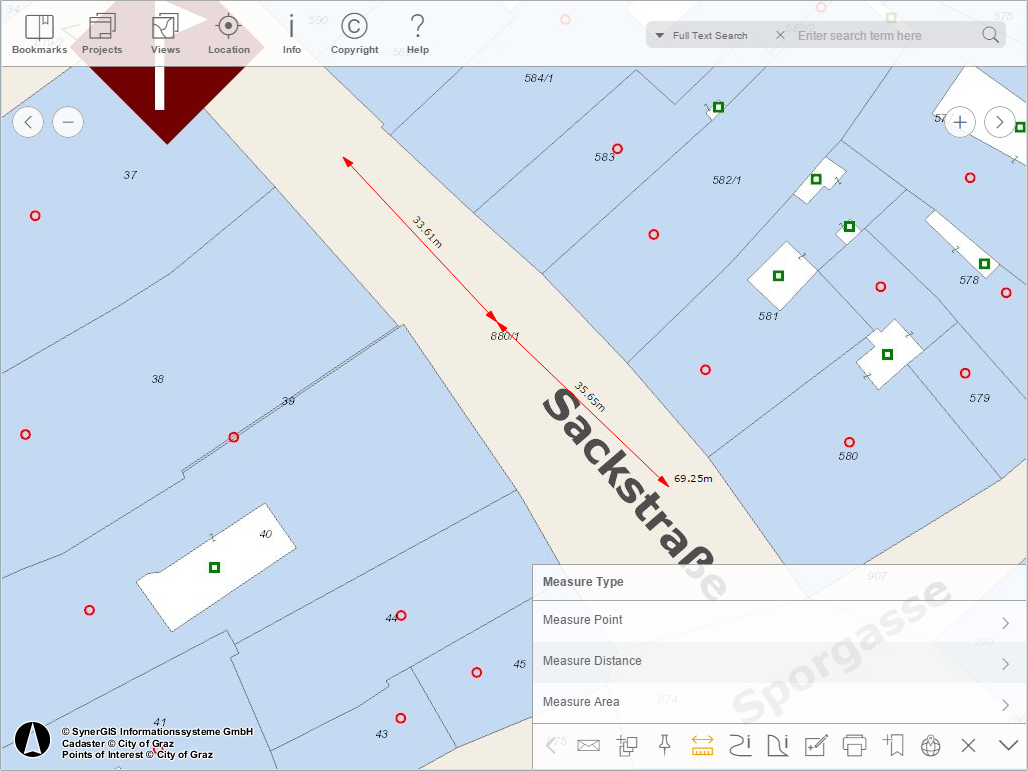Open the print map tool
Screen dimensions: 1028x771
(x=854, y=745)
